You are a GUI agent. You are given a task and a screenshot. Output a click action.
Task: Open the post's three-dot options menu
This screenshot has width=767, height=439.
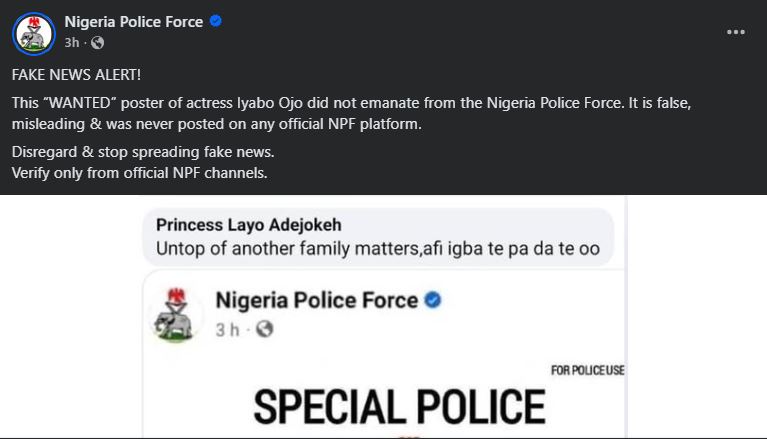coord(736,32)
